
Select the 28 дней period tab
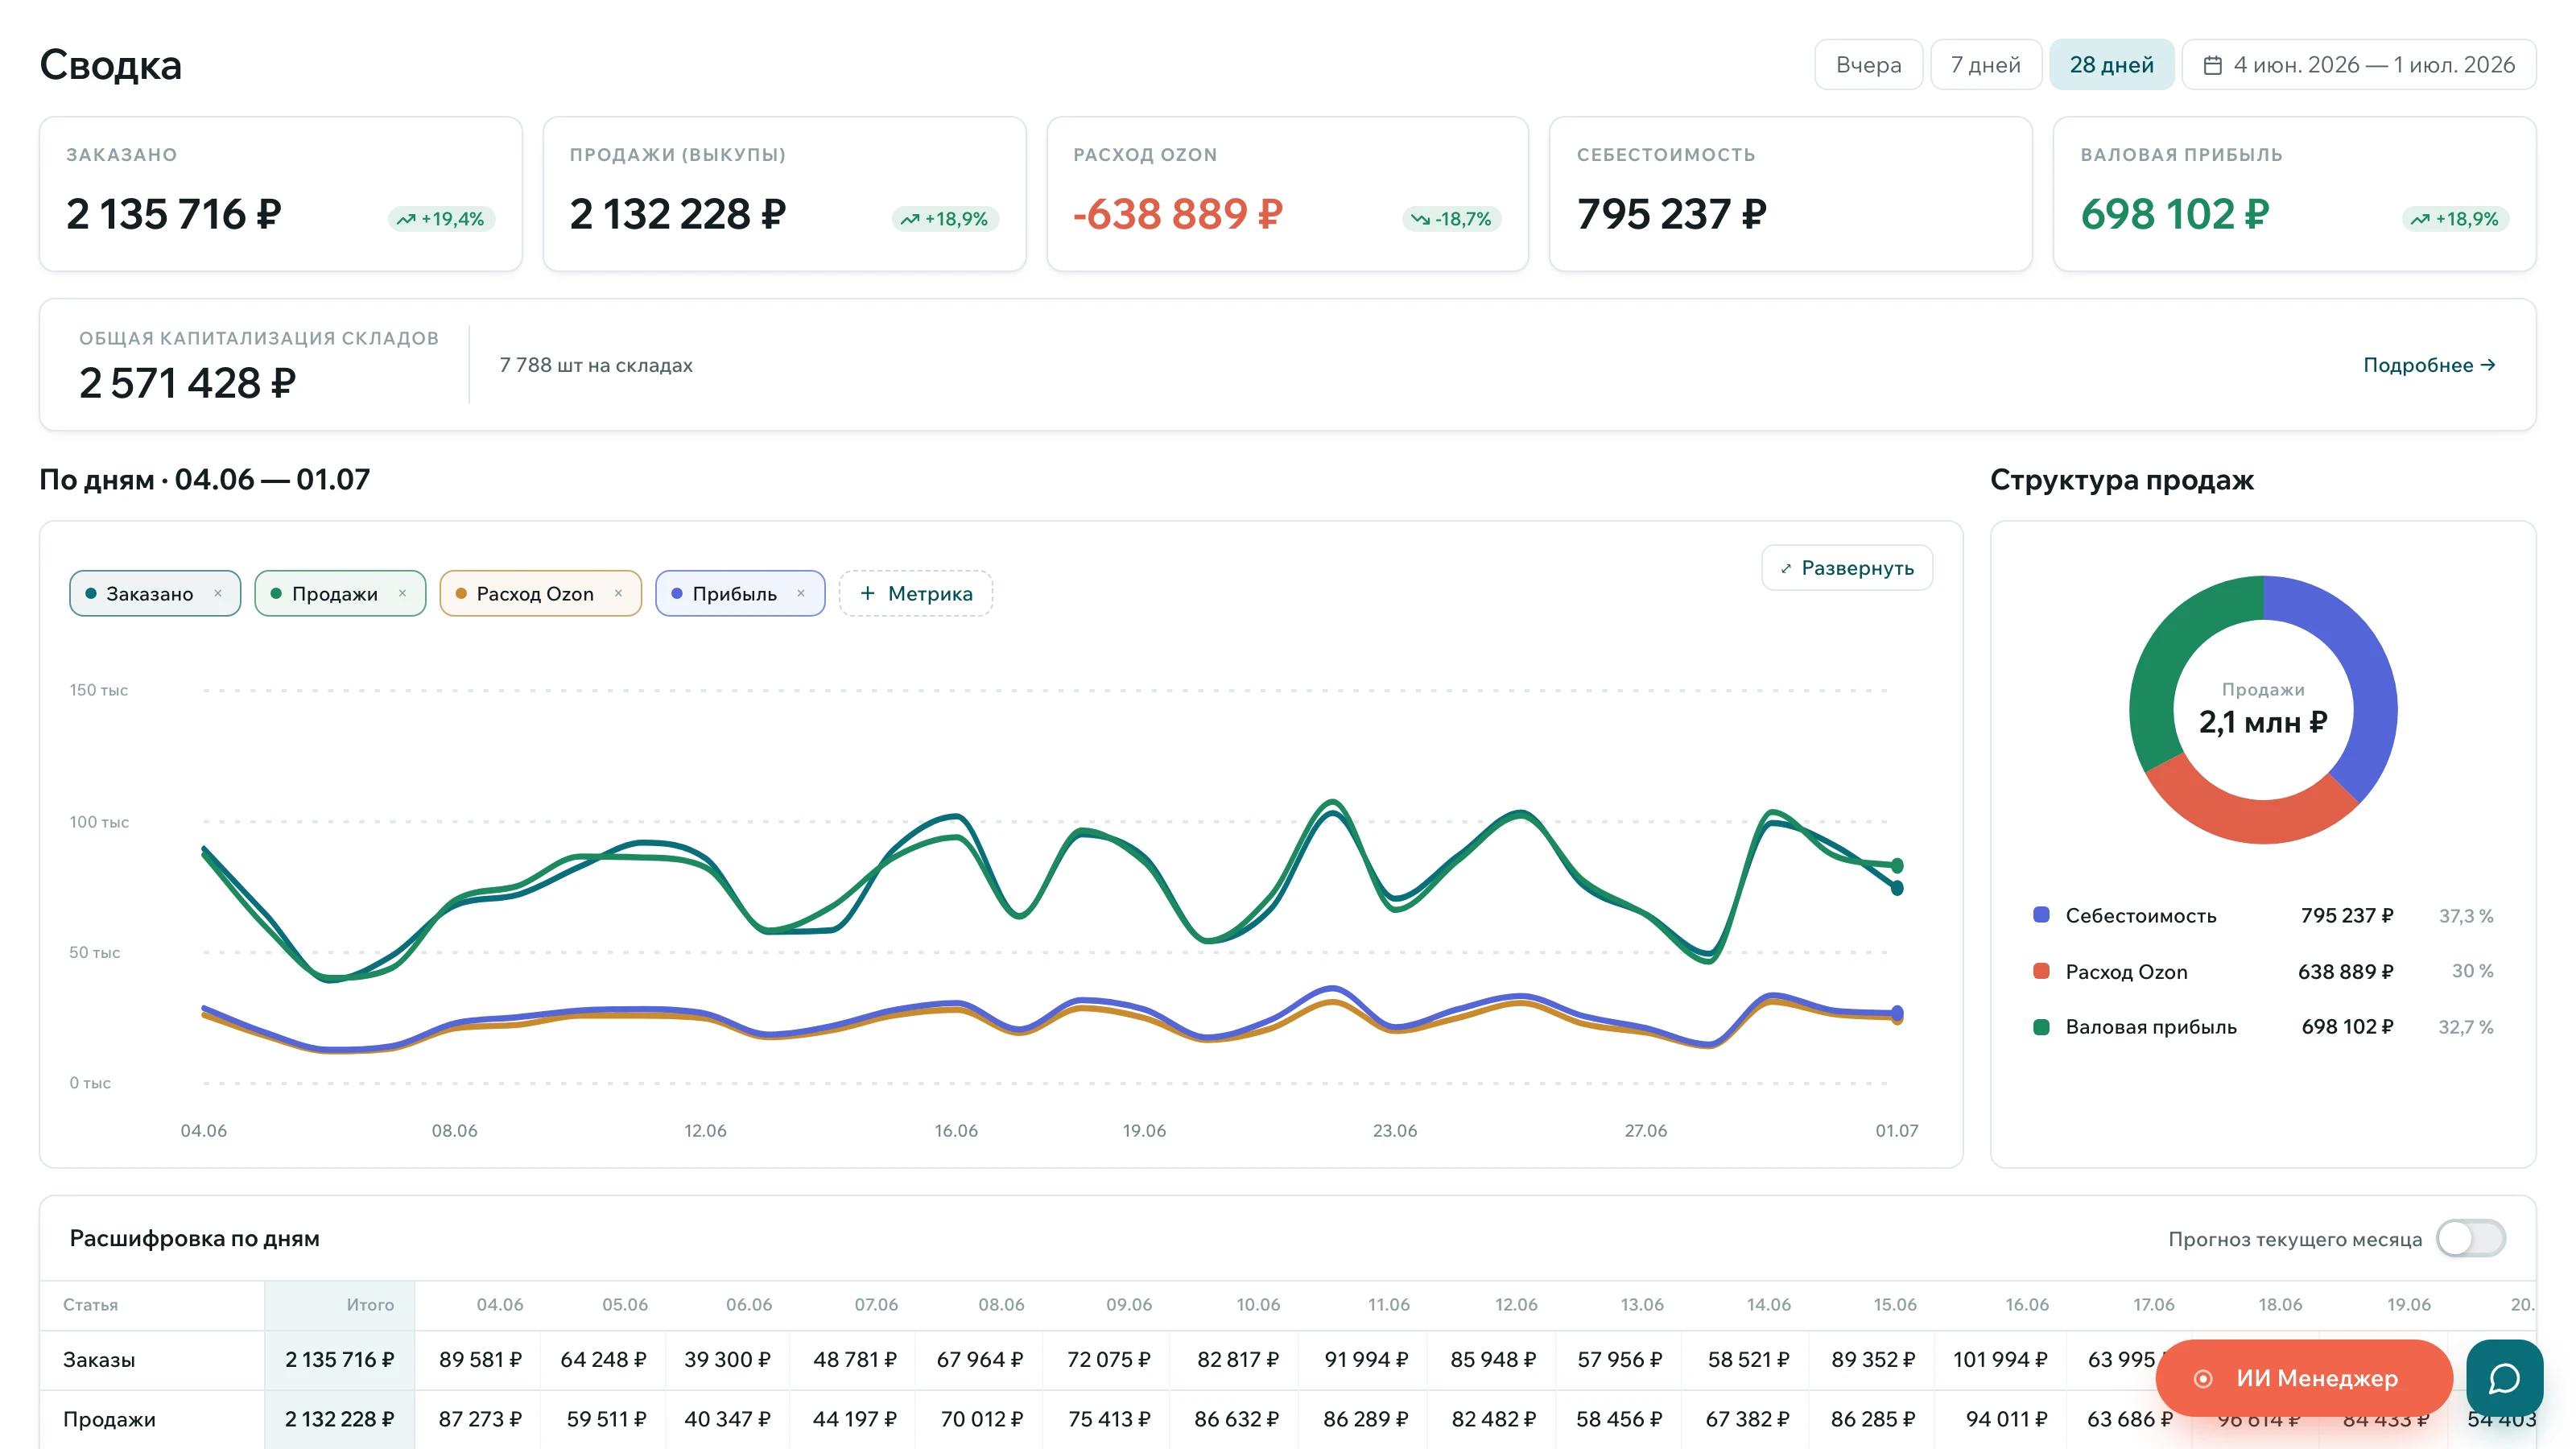[x=2111, y=65]
